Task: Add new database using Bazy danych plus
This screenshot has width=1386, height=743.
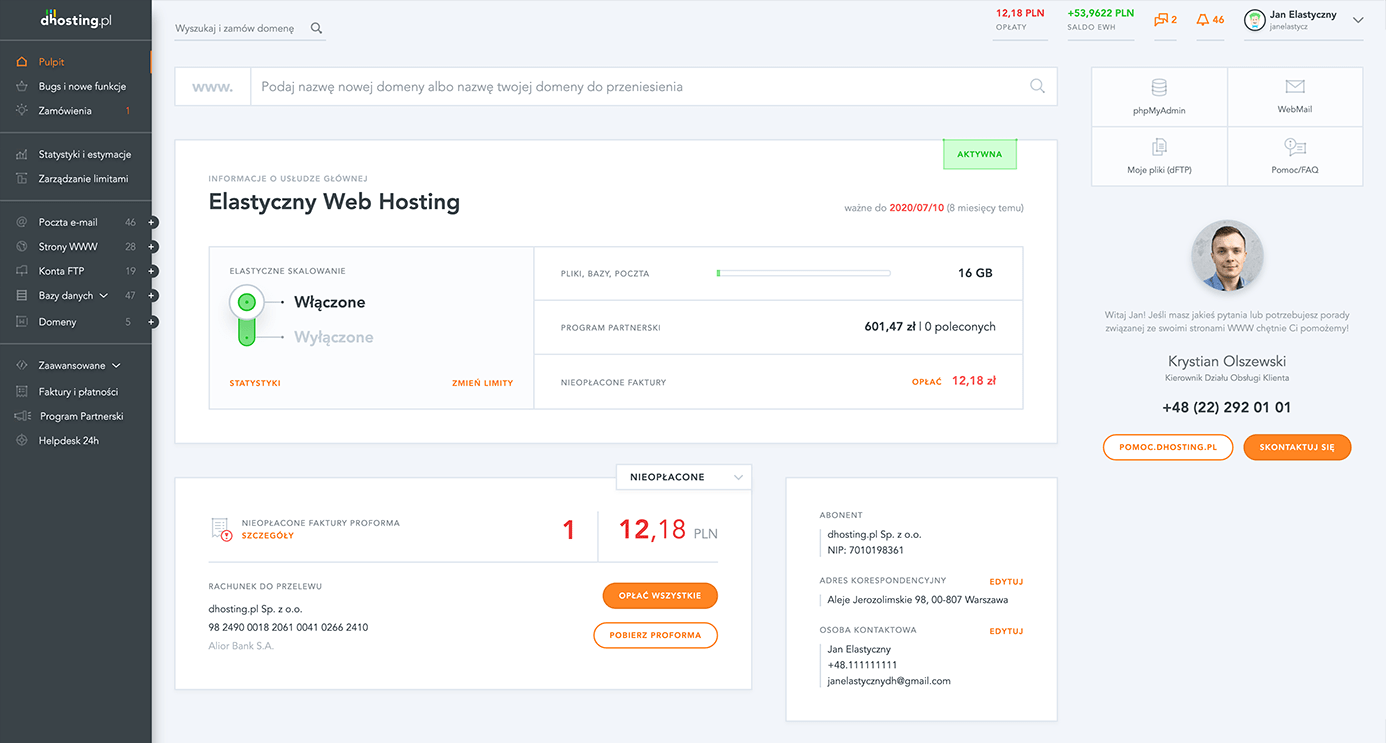Action: [152, 296]
